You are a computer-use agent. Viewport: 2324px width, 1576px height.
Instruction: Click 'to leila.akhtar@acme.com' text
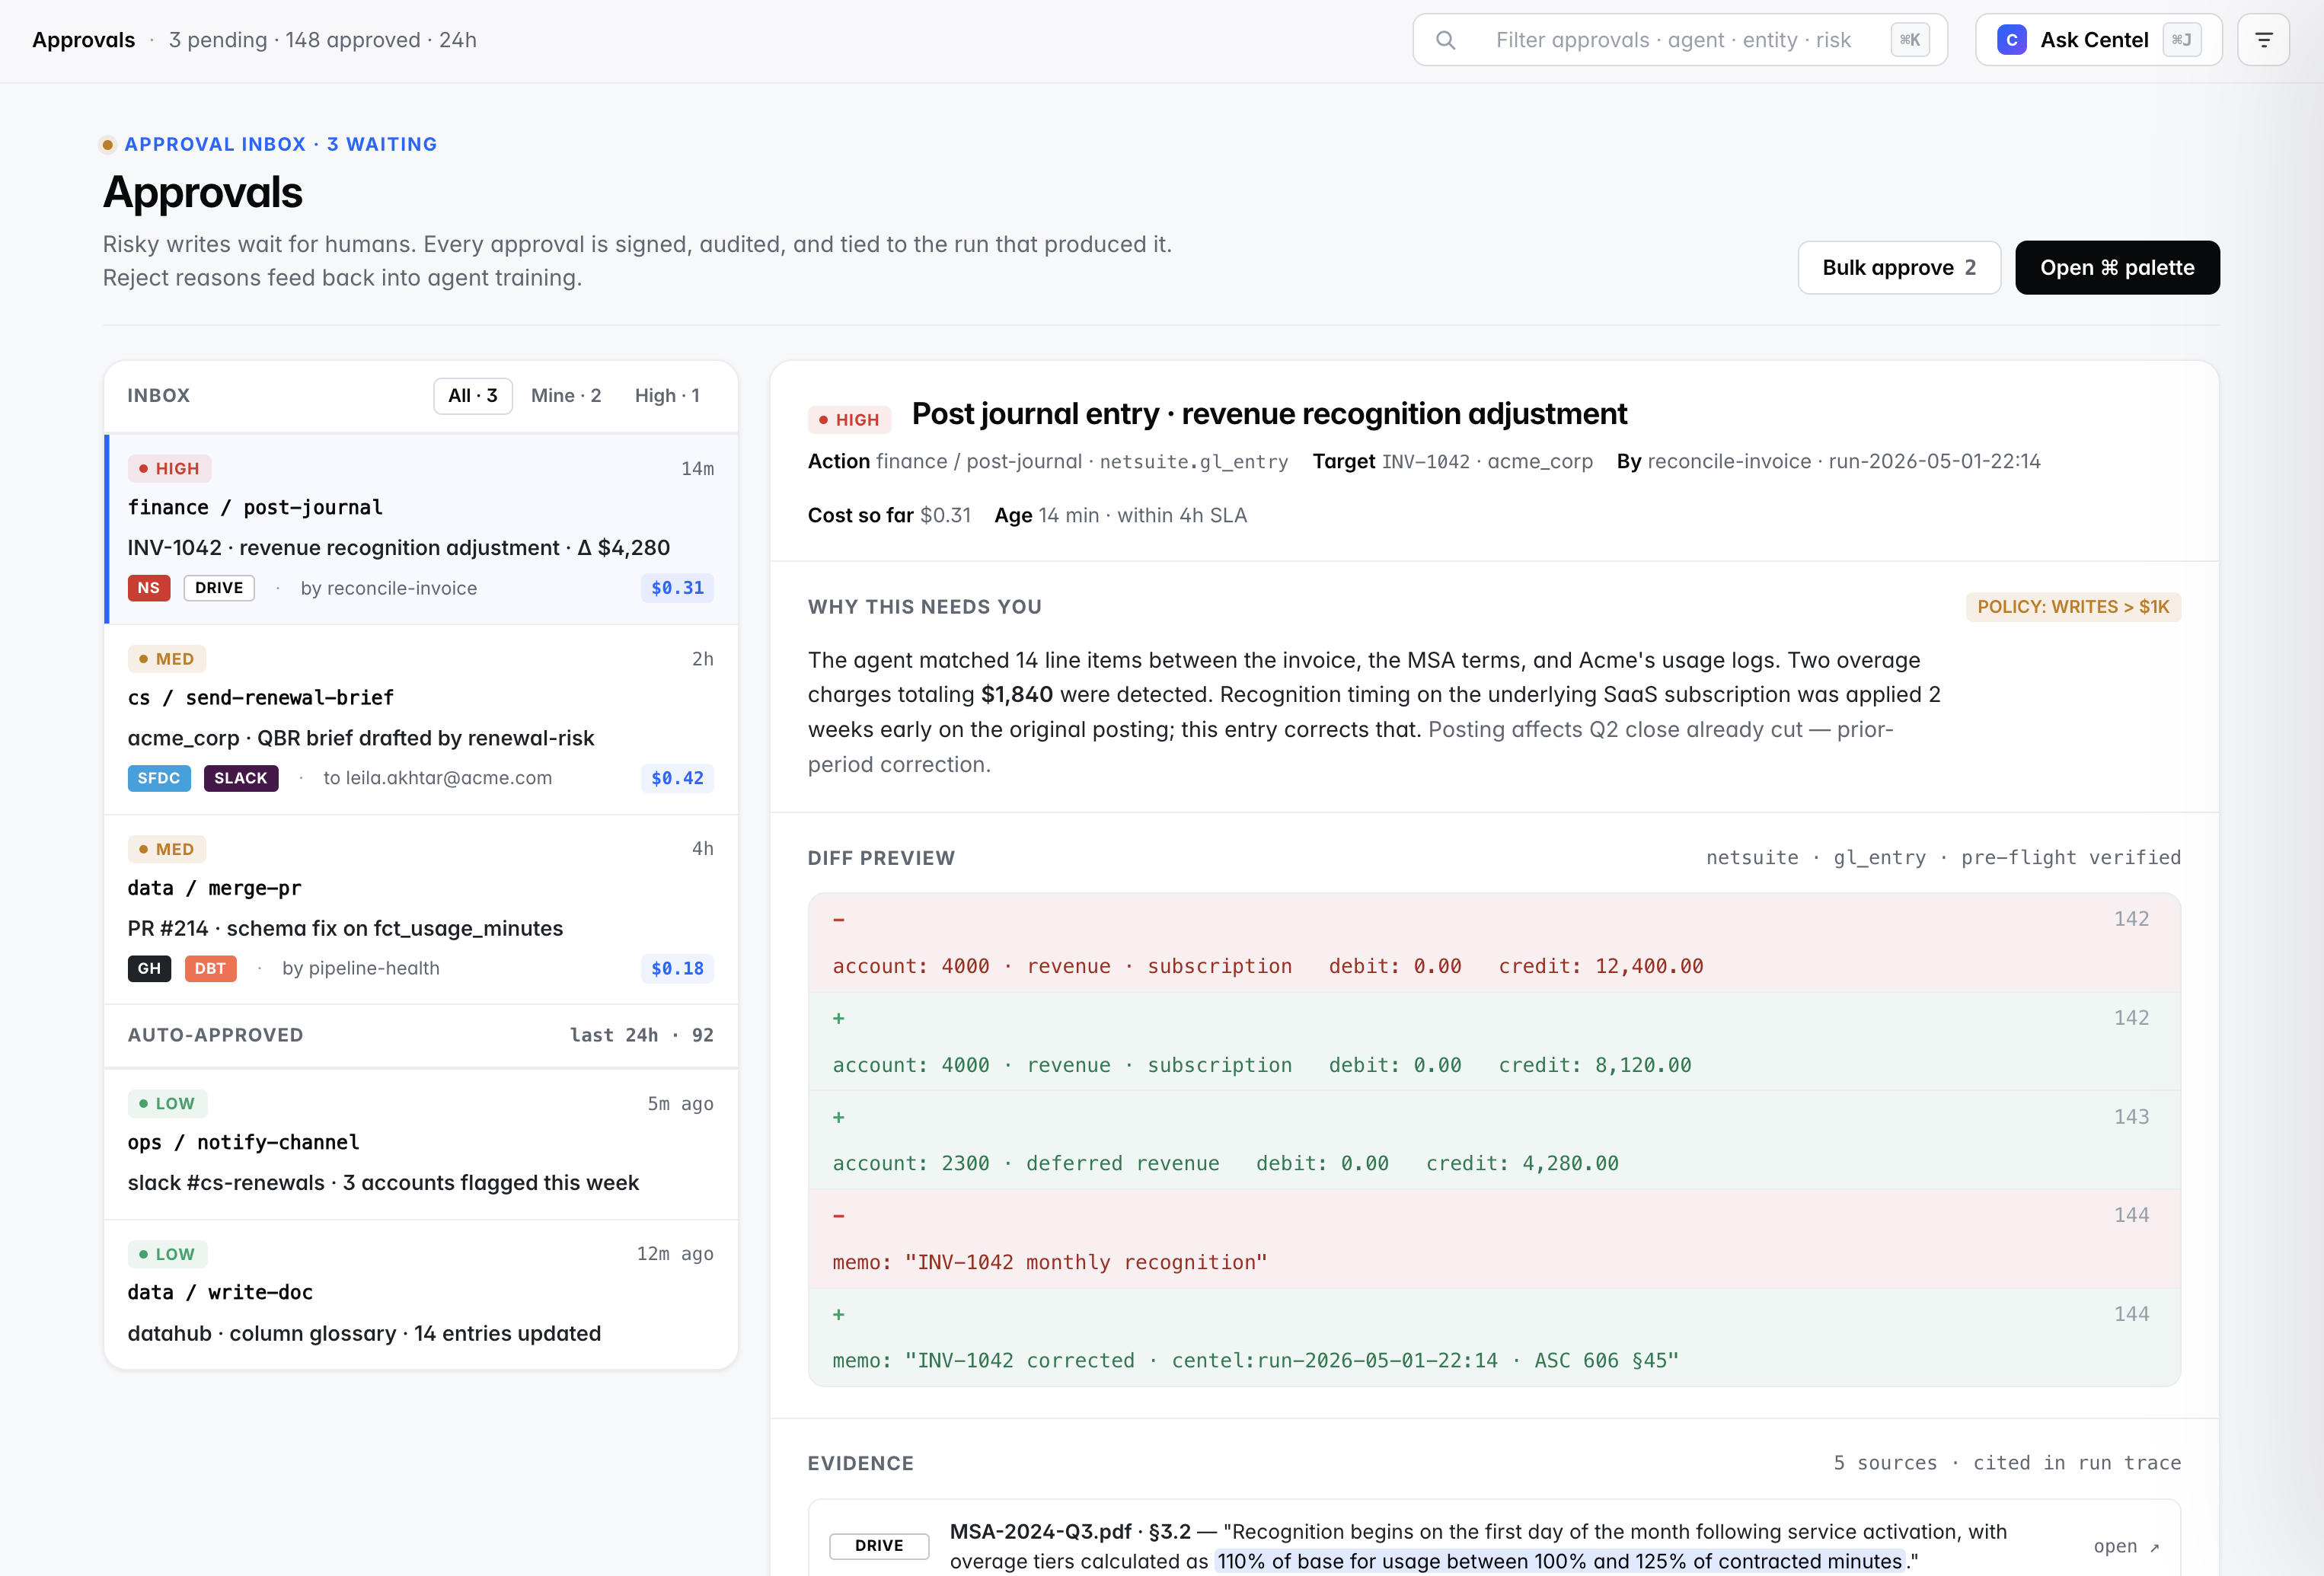pyautogui.click(x=437, y=778)
